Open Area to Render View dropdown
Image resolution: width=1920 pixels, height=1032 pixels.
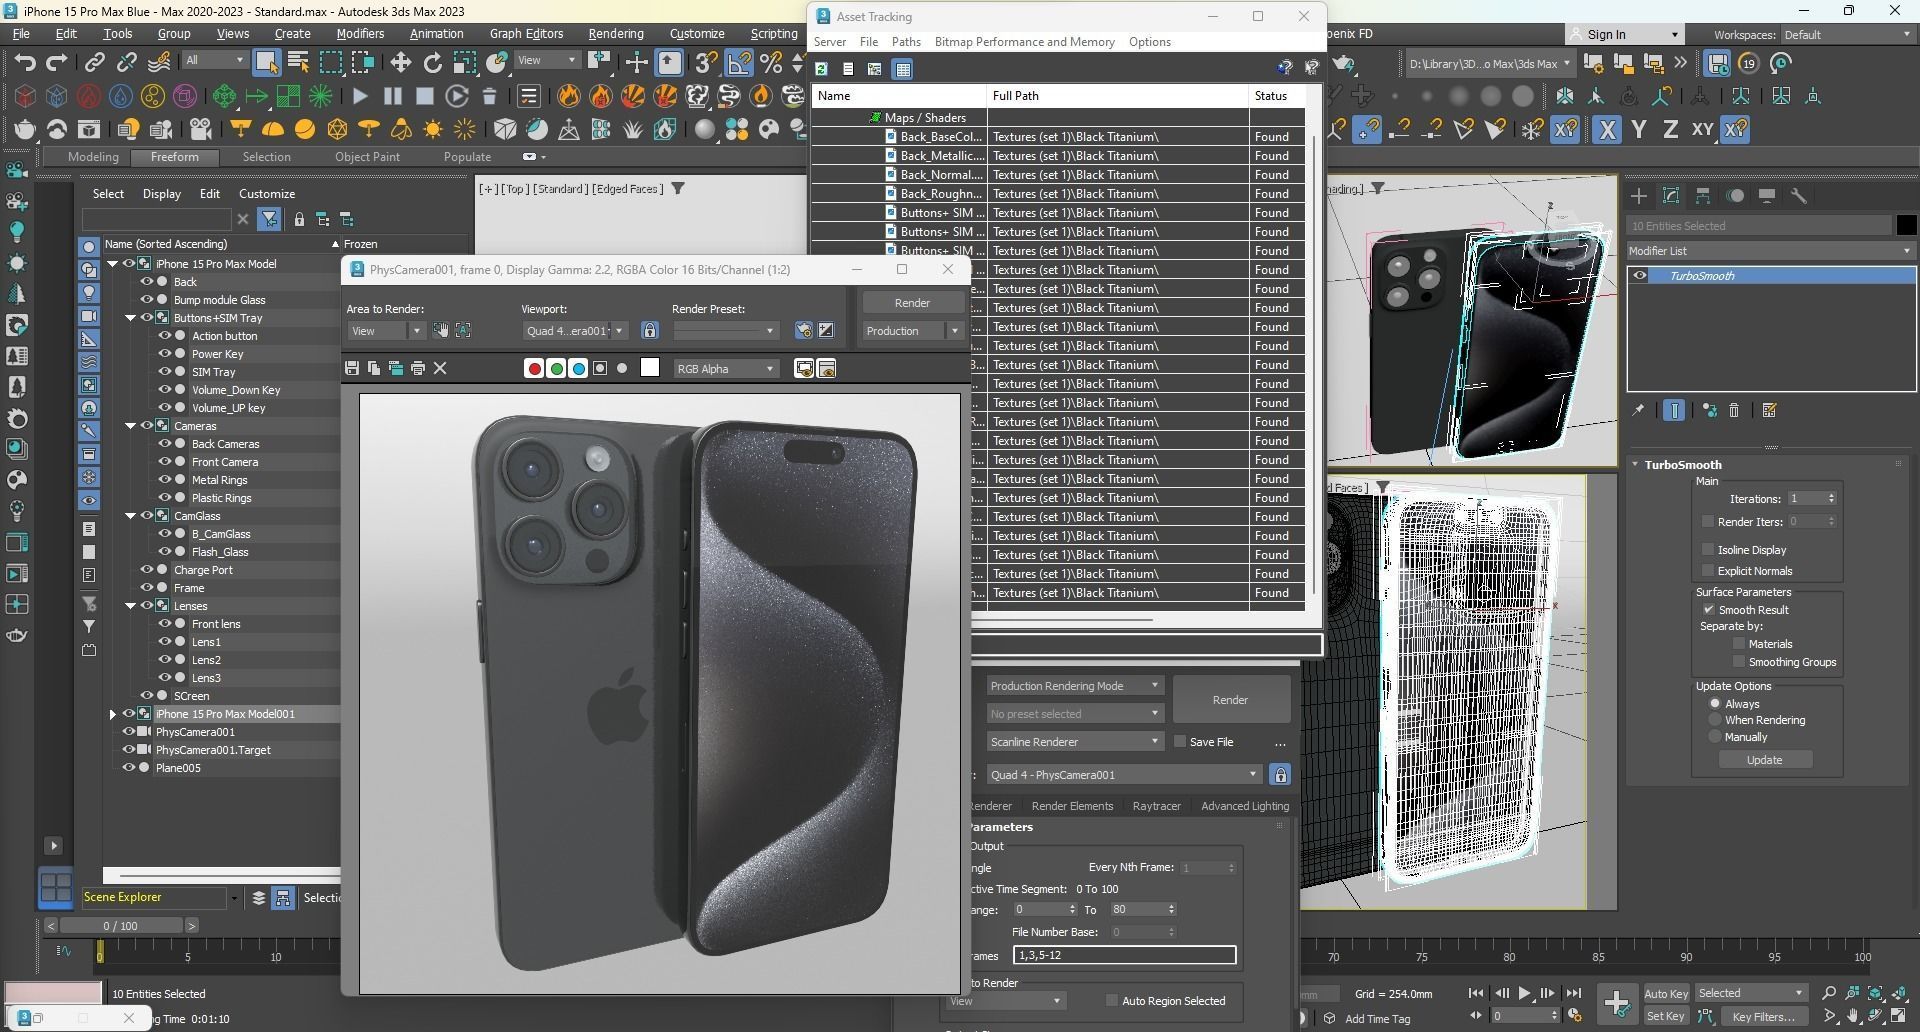(x=386, y=331)
